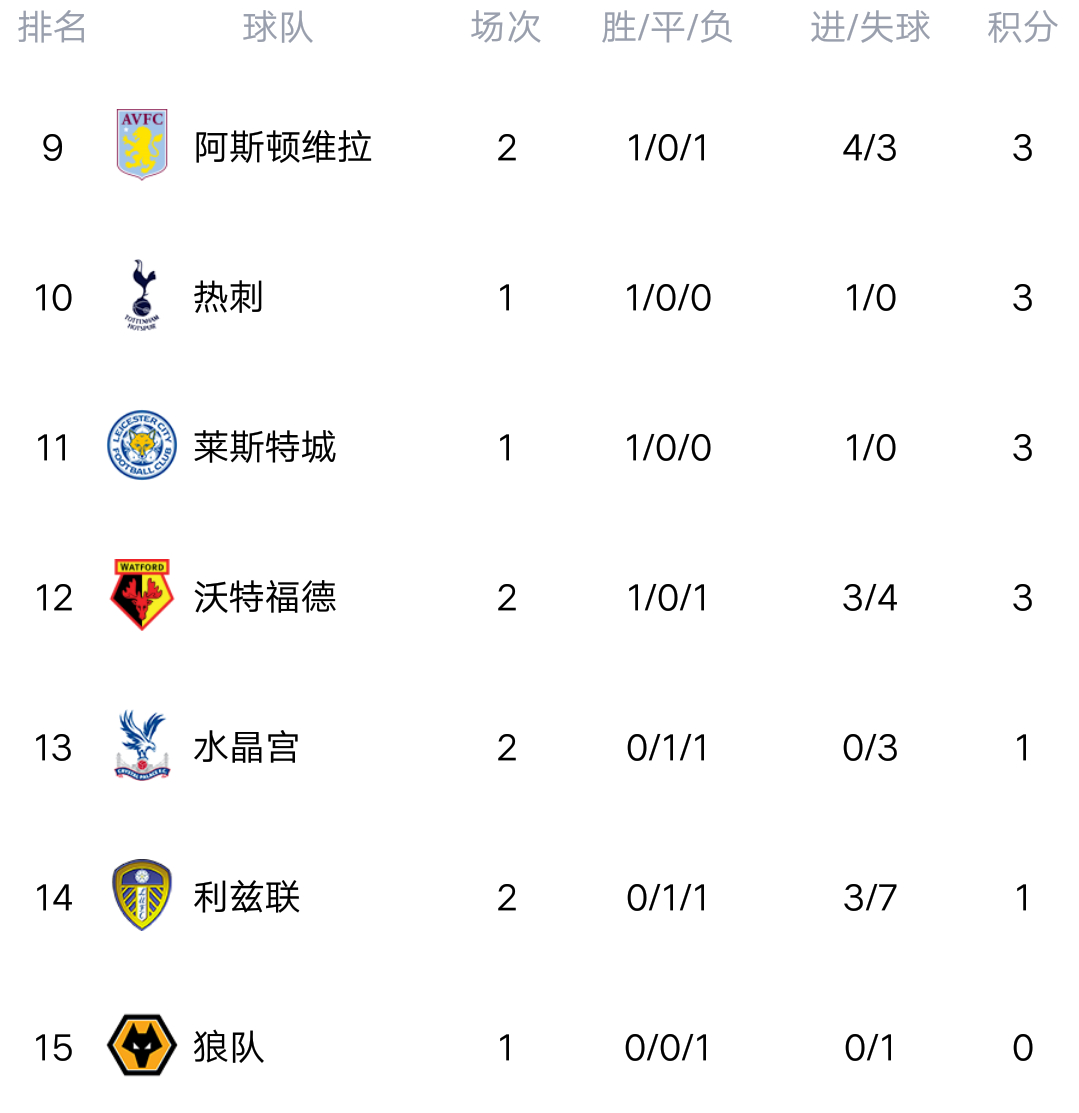Select the 胜/平/负 column header
This screenshot has height=1113, width=1079.
667,28
